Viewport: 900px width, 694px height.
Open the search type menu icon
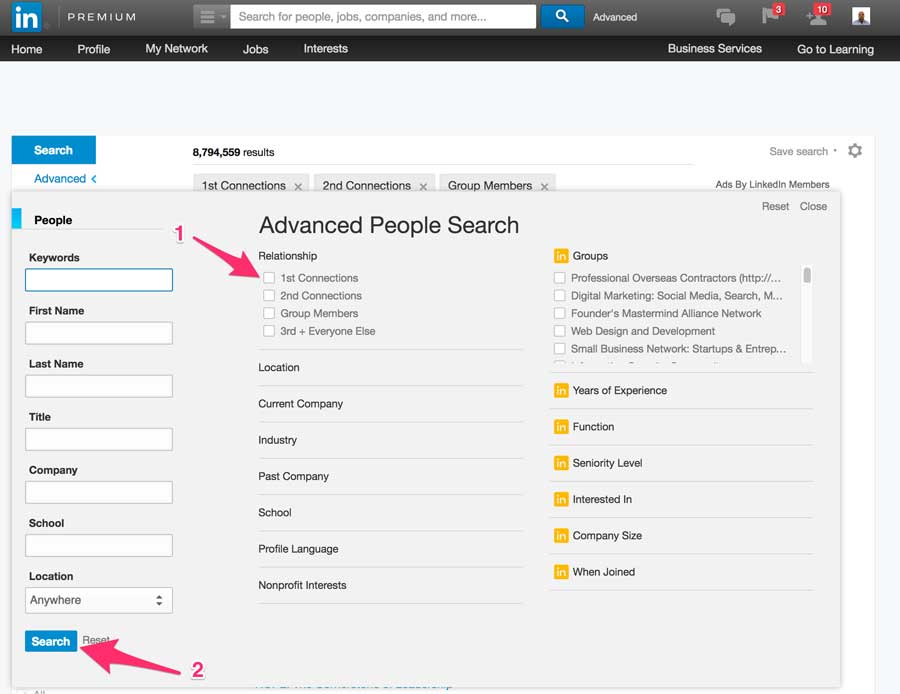(x=211, y=17)
